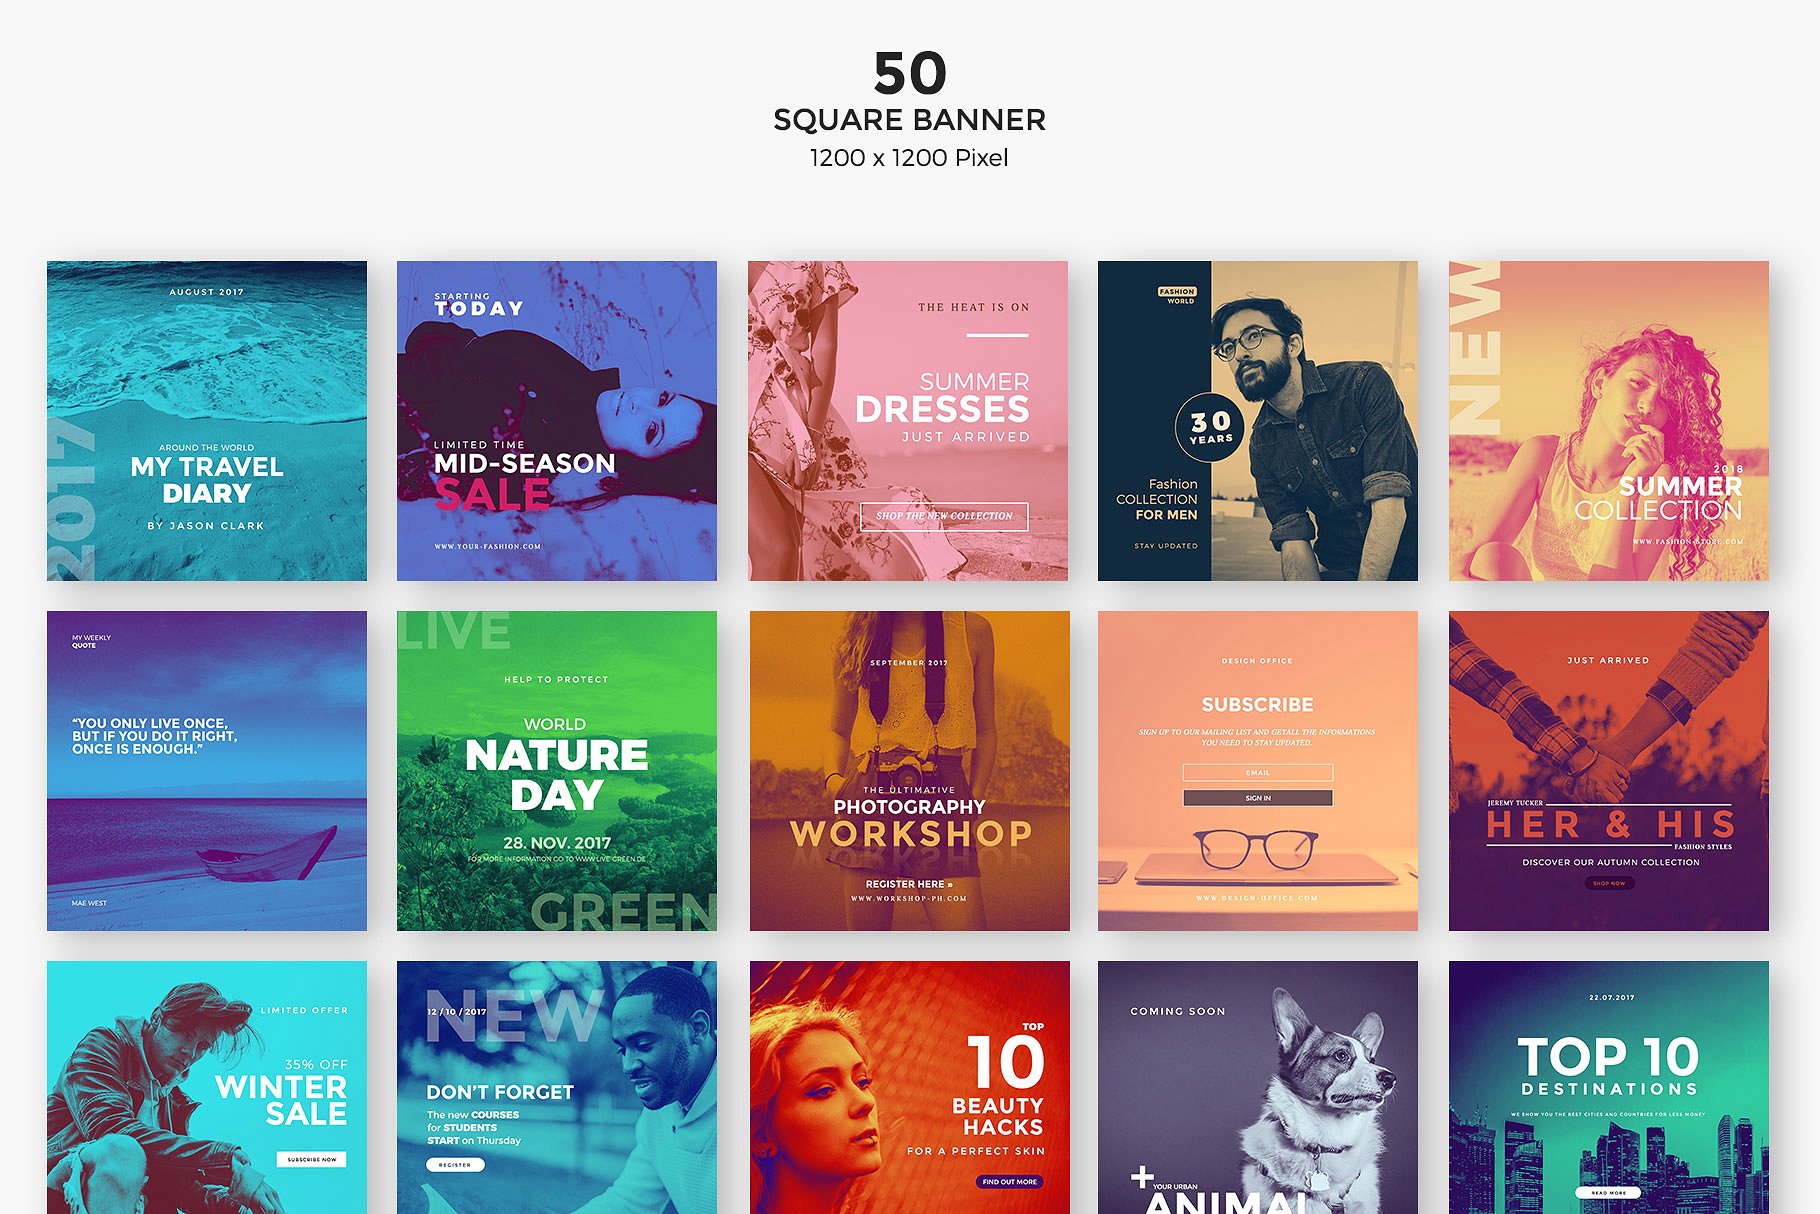Click the plus icon on the animal banner
Viewport: 1820px width, 1214px height.
tap(1142, 1177)
